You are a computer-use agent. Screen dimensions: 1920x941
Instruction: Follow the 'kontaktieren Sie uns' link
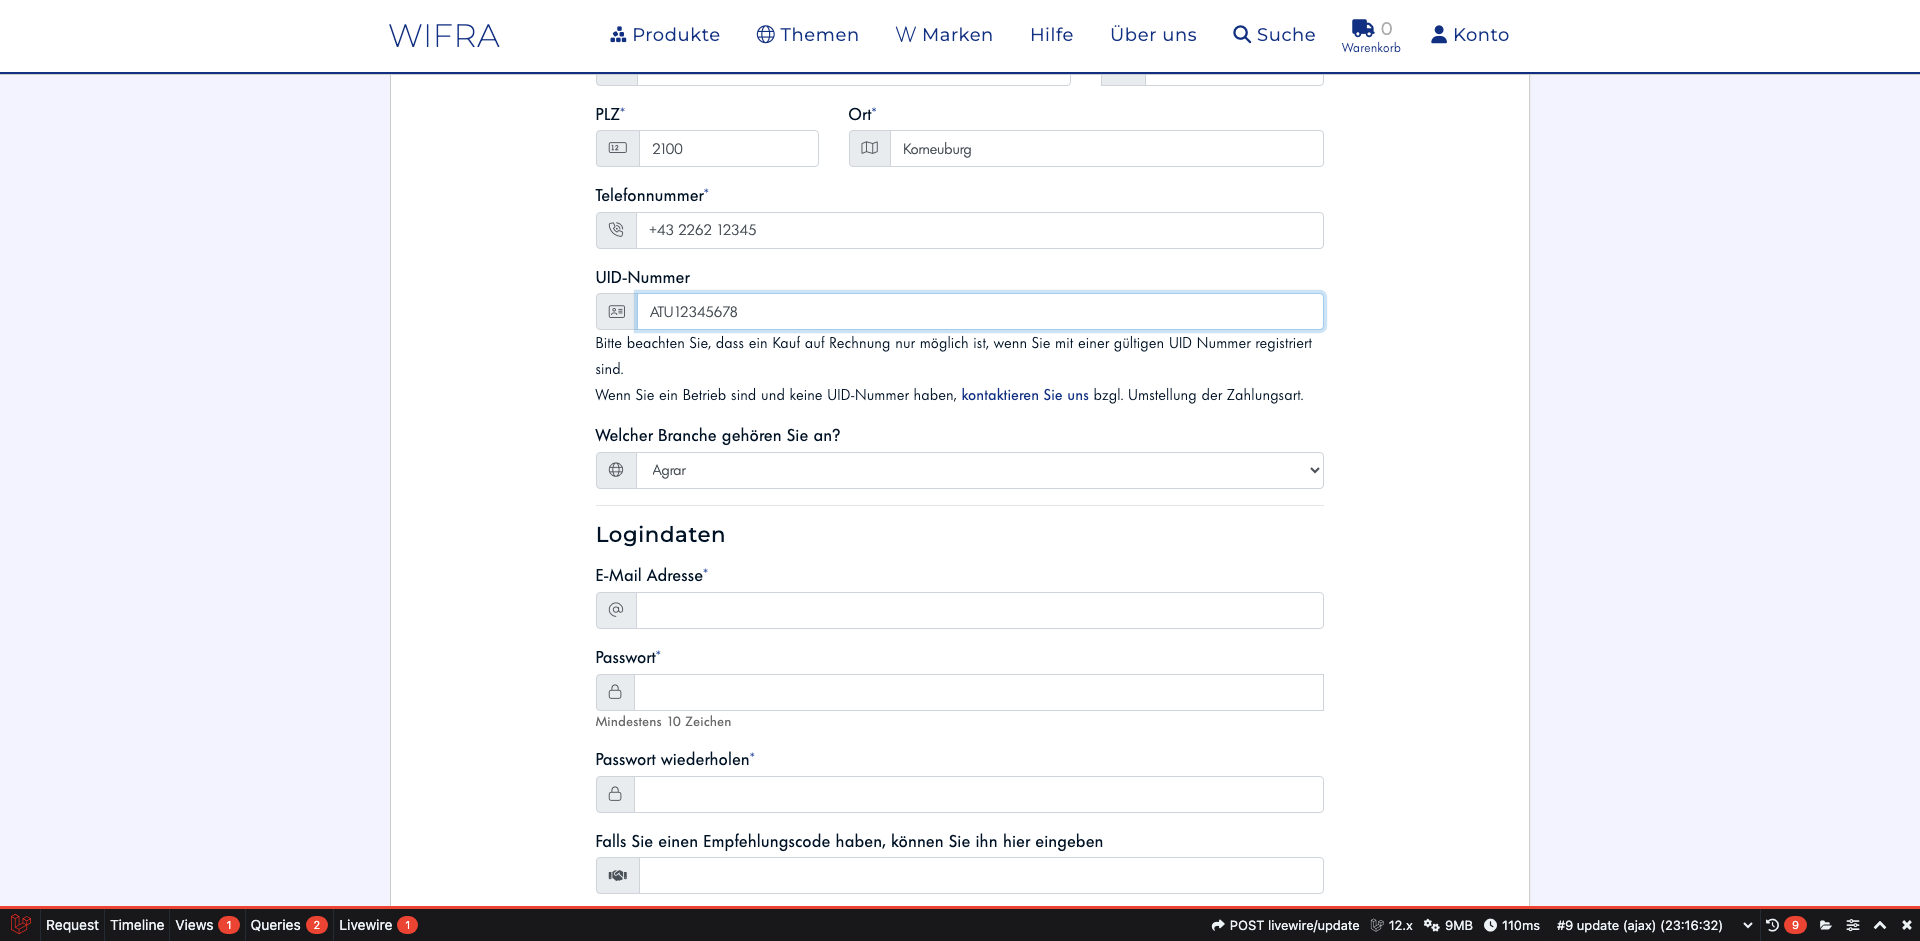tap(1024, 395)
